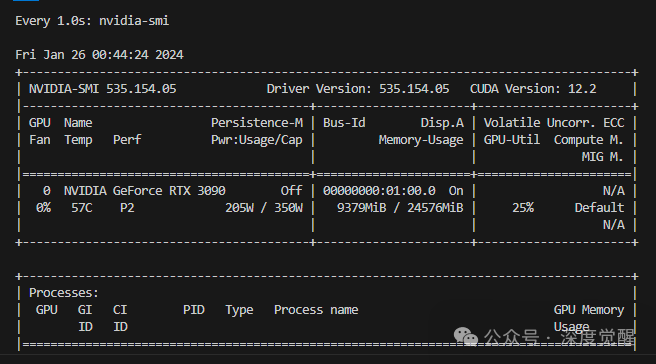This screenshot has height=364, width=656.
Task: Click the memory usage "9379MiB / 24576MiB"
Action: point(400,208)
